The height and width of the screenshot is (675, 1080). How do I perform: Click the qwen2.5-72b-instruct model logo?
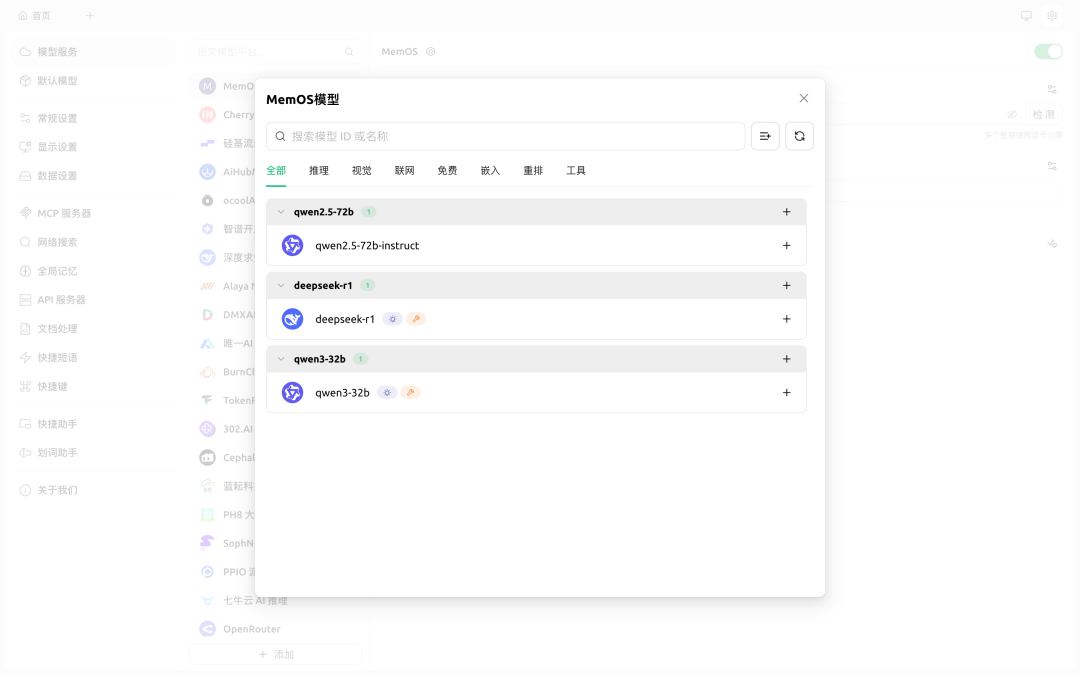point(293,246)
